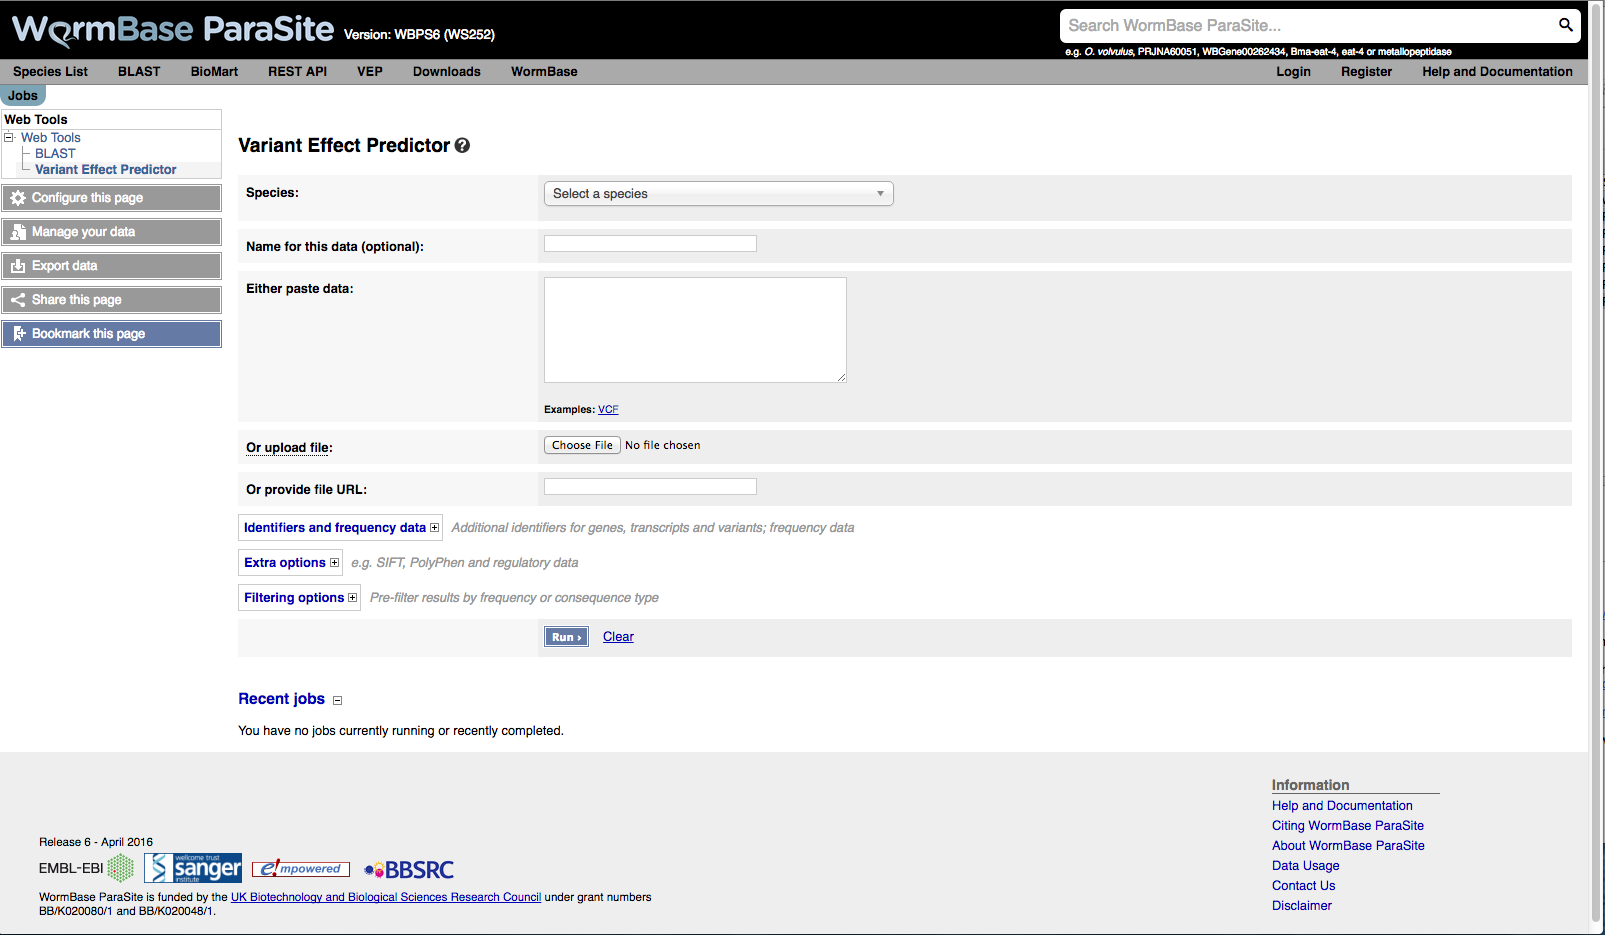The width and height of the screenshot is (1605, 935).
Task: Switch to the Jobs tab
Action: [23, 96]
